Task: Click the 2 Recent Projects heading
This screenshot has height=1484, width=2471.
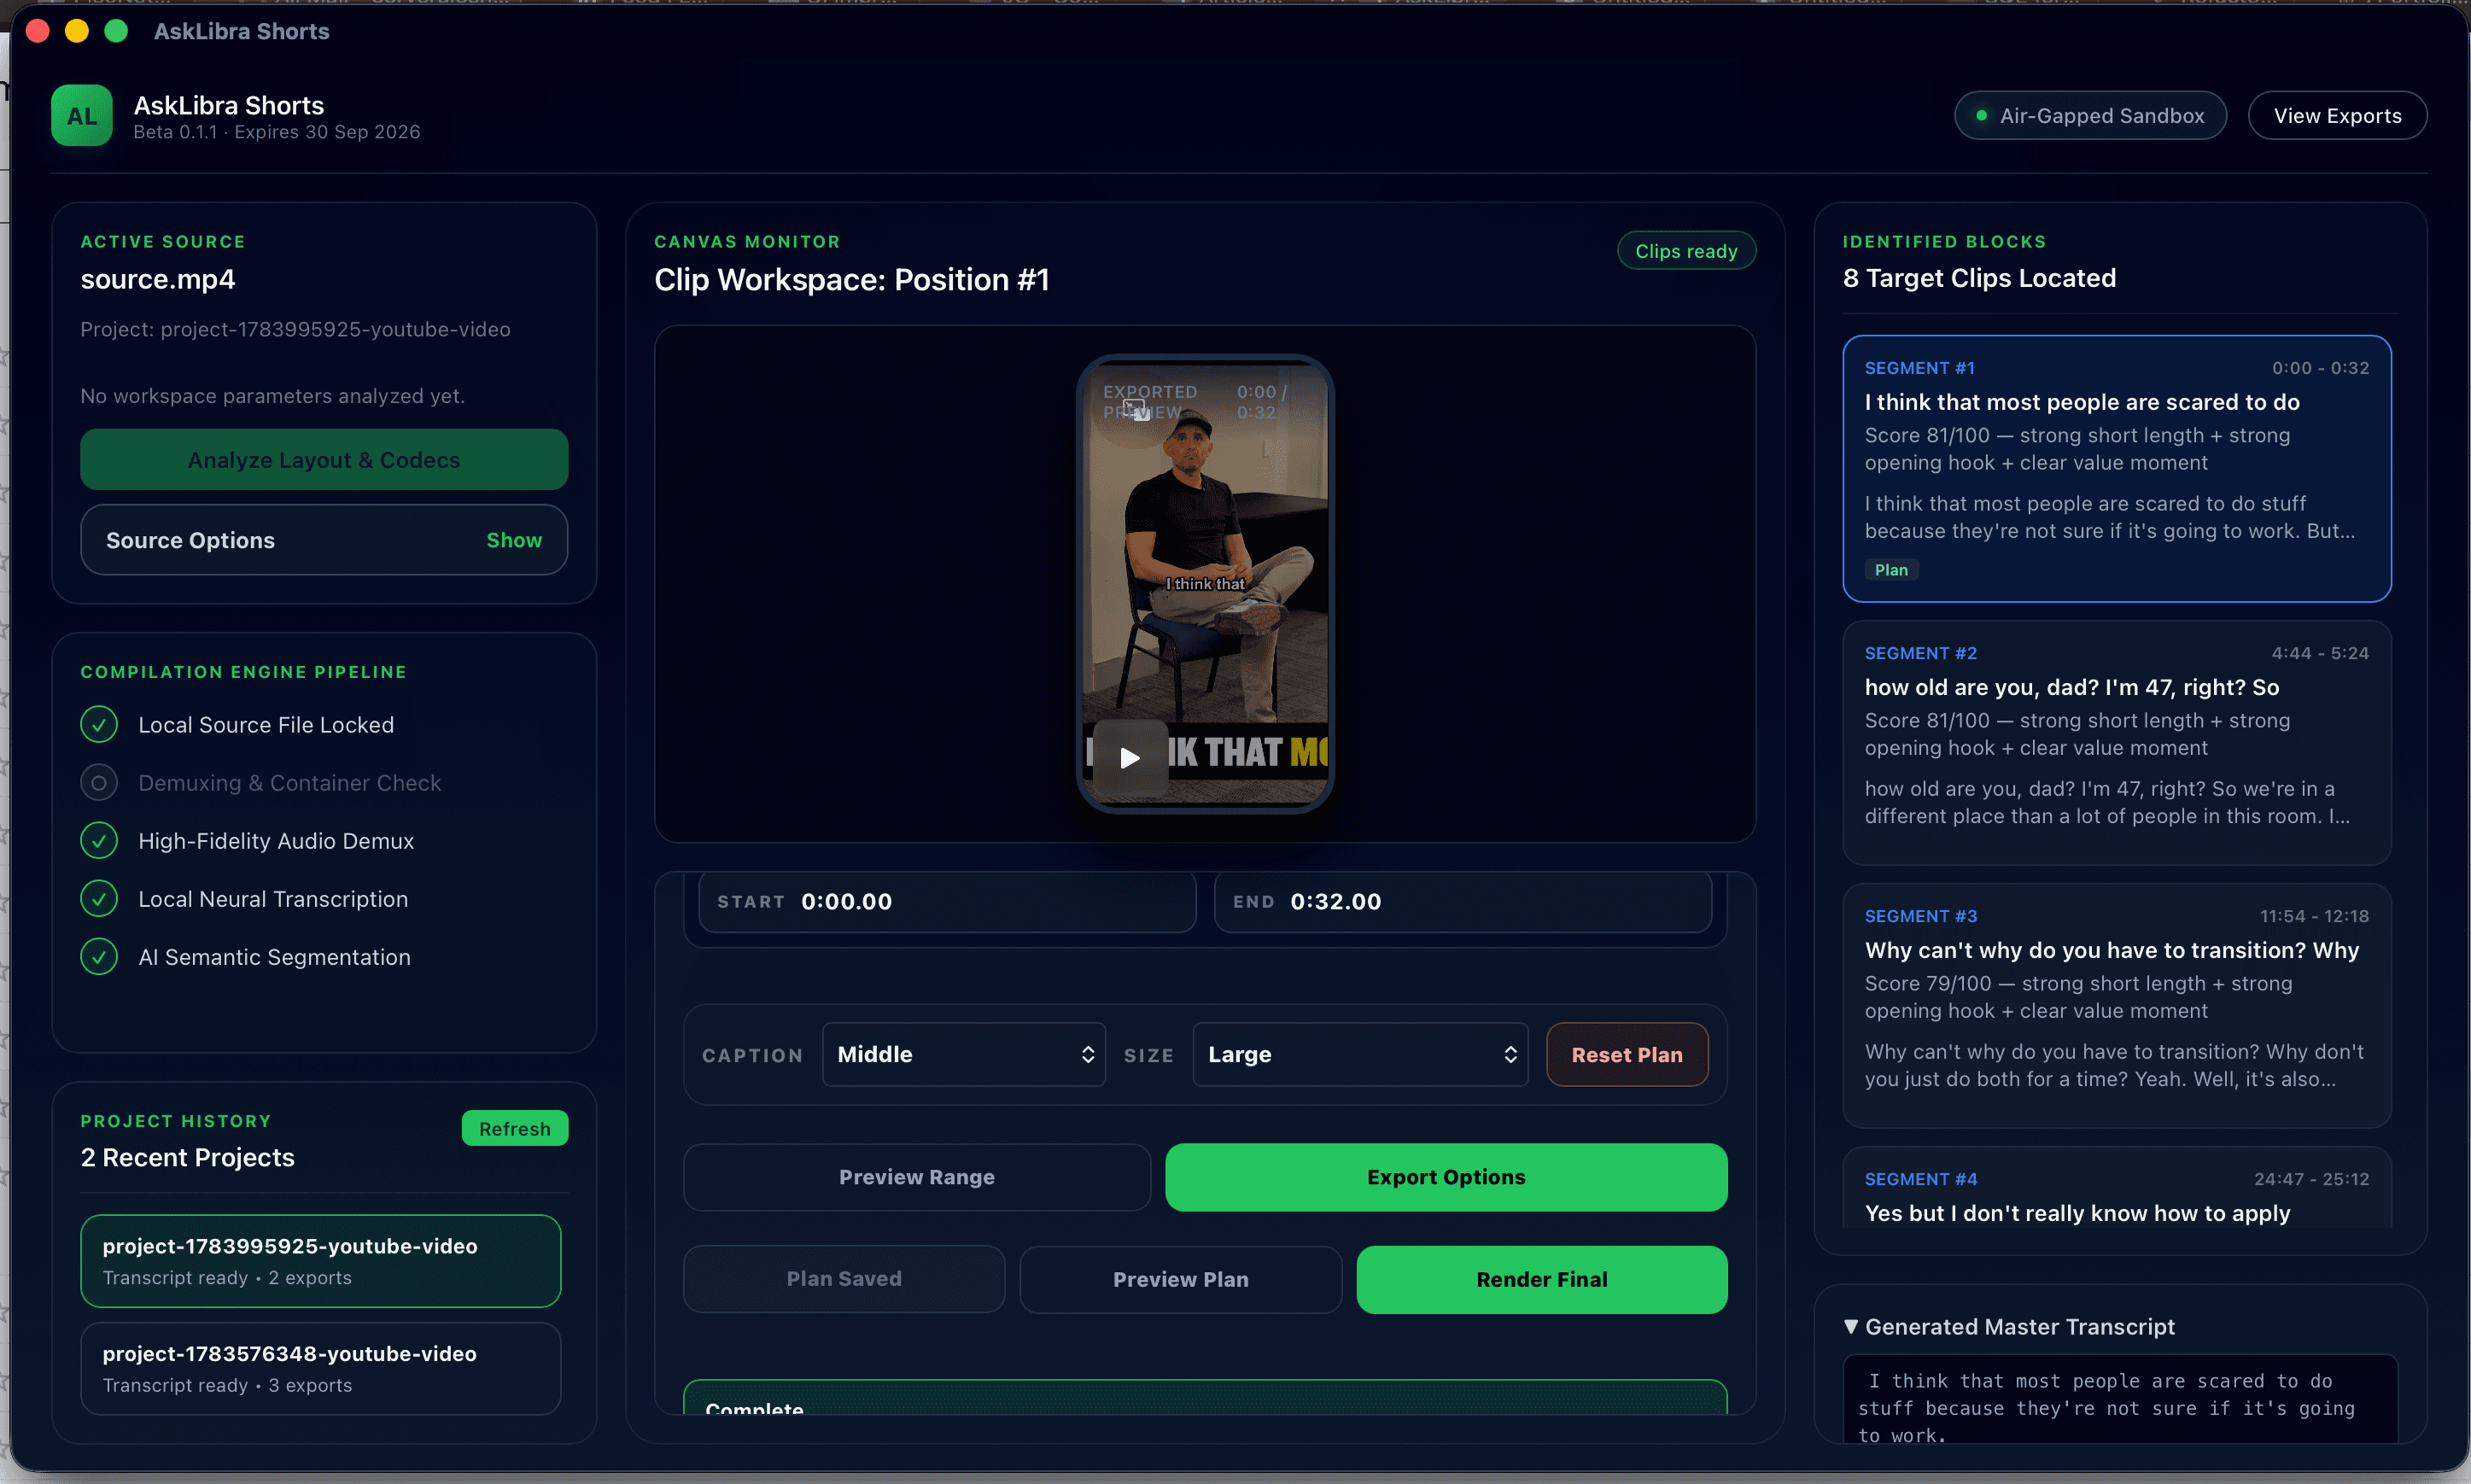Action: click(188, 1158)
